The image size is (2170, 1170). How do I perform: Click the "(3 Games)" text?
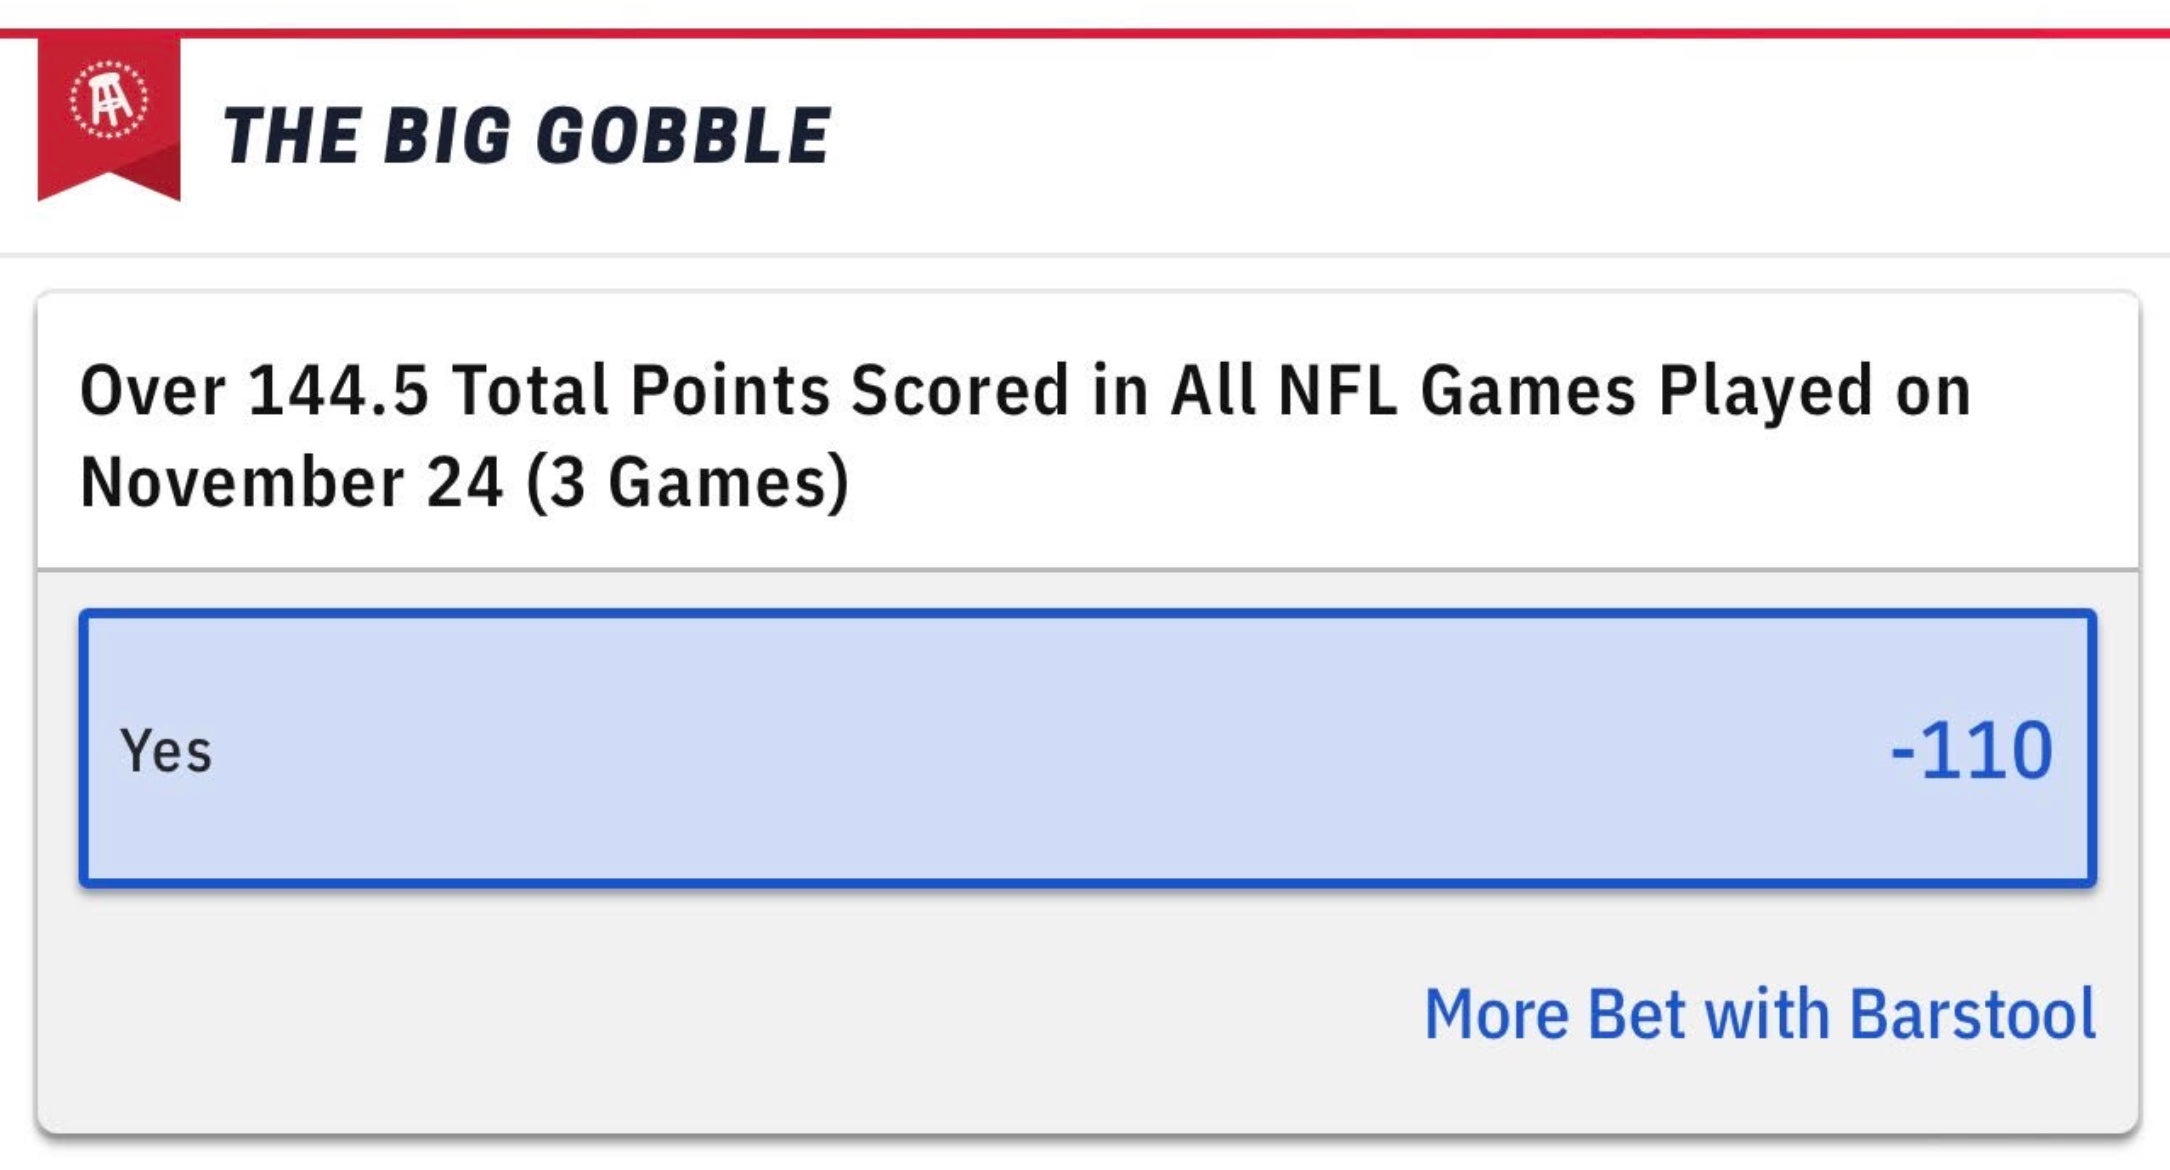pos(688,482)
